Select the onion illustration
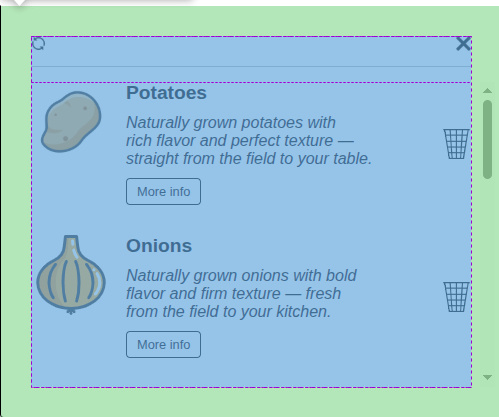 coord(71,275)
